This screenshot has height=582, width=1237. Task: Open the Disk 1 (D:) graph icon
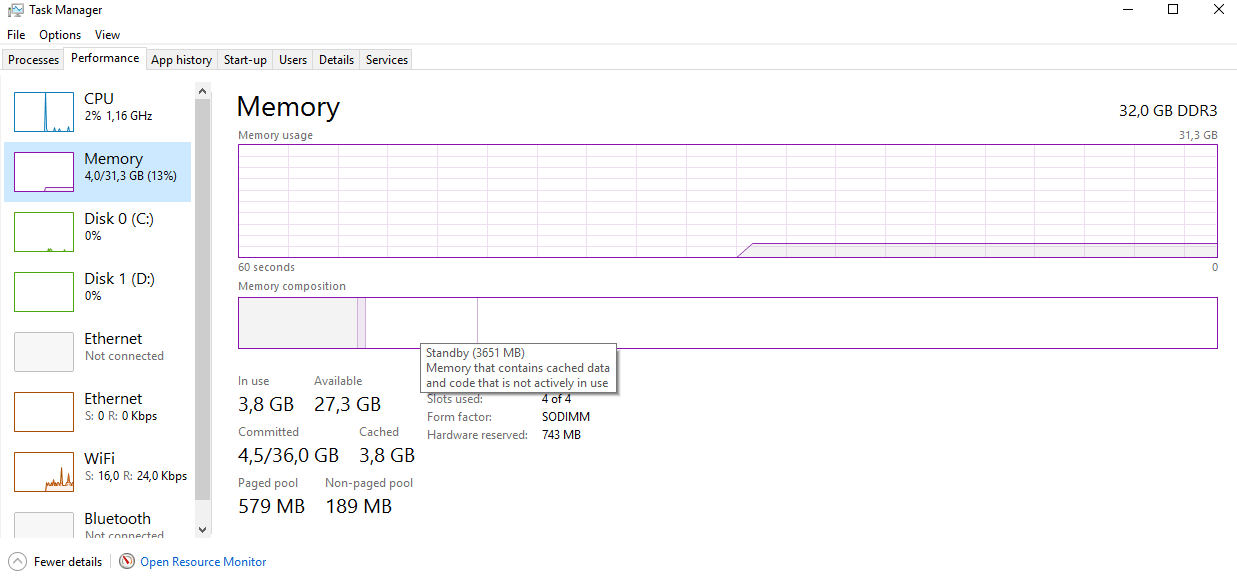[44, 292]
